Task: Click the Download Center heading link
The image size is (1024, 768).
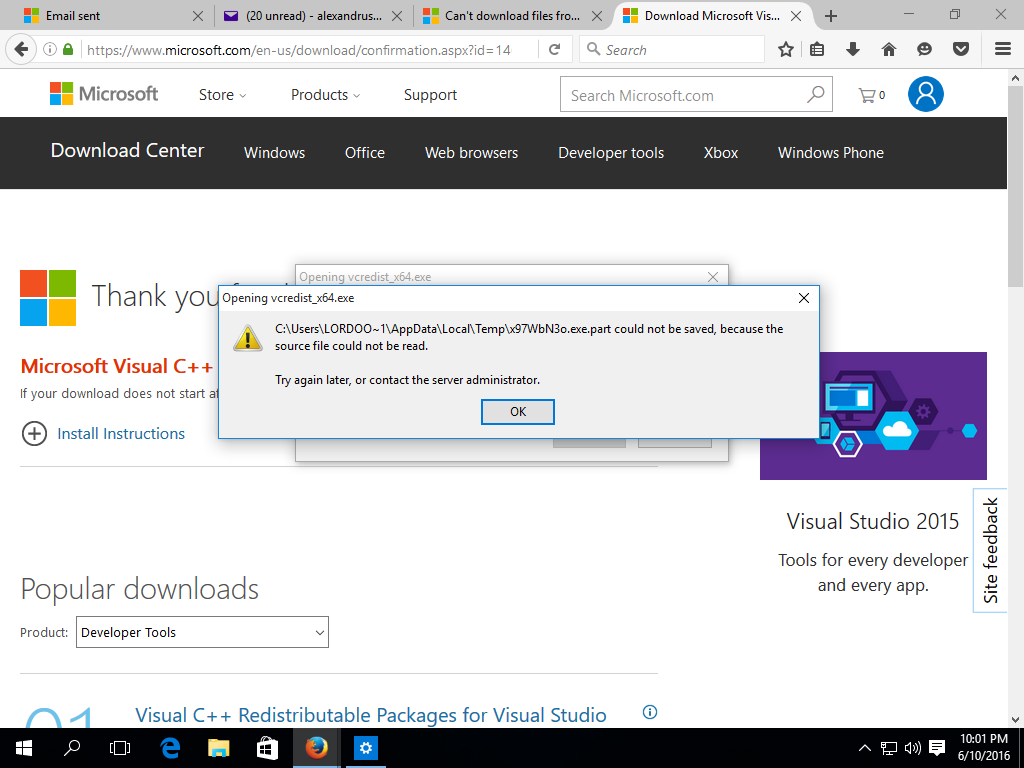Action: click(127, 150)
